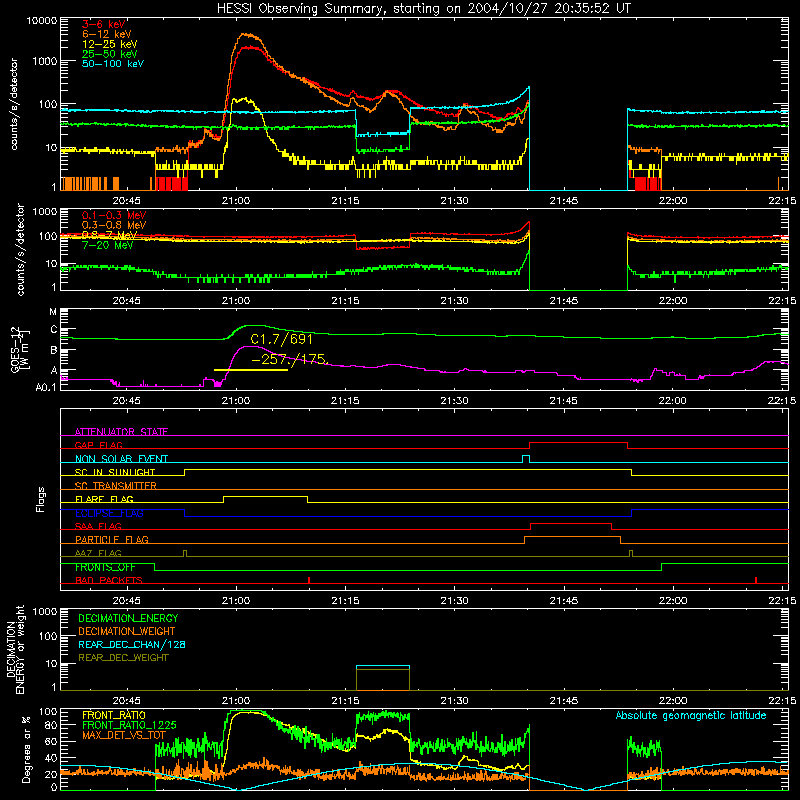Click the "PARTICLE_FLAG" label
Viewport: 800px width, 800px height.
(112, 540)
